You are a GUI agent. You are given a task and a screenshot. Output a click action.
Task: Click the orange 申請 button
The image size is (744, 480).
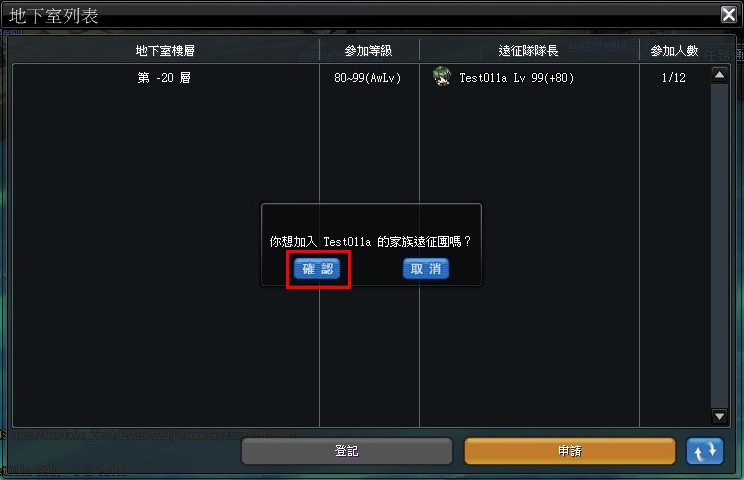(570, 451)
